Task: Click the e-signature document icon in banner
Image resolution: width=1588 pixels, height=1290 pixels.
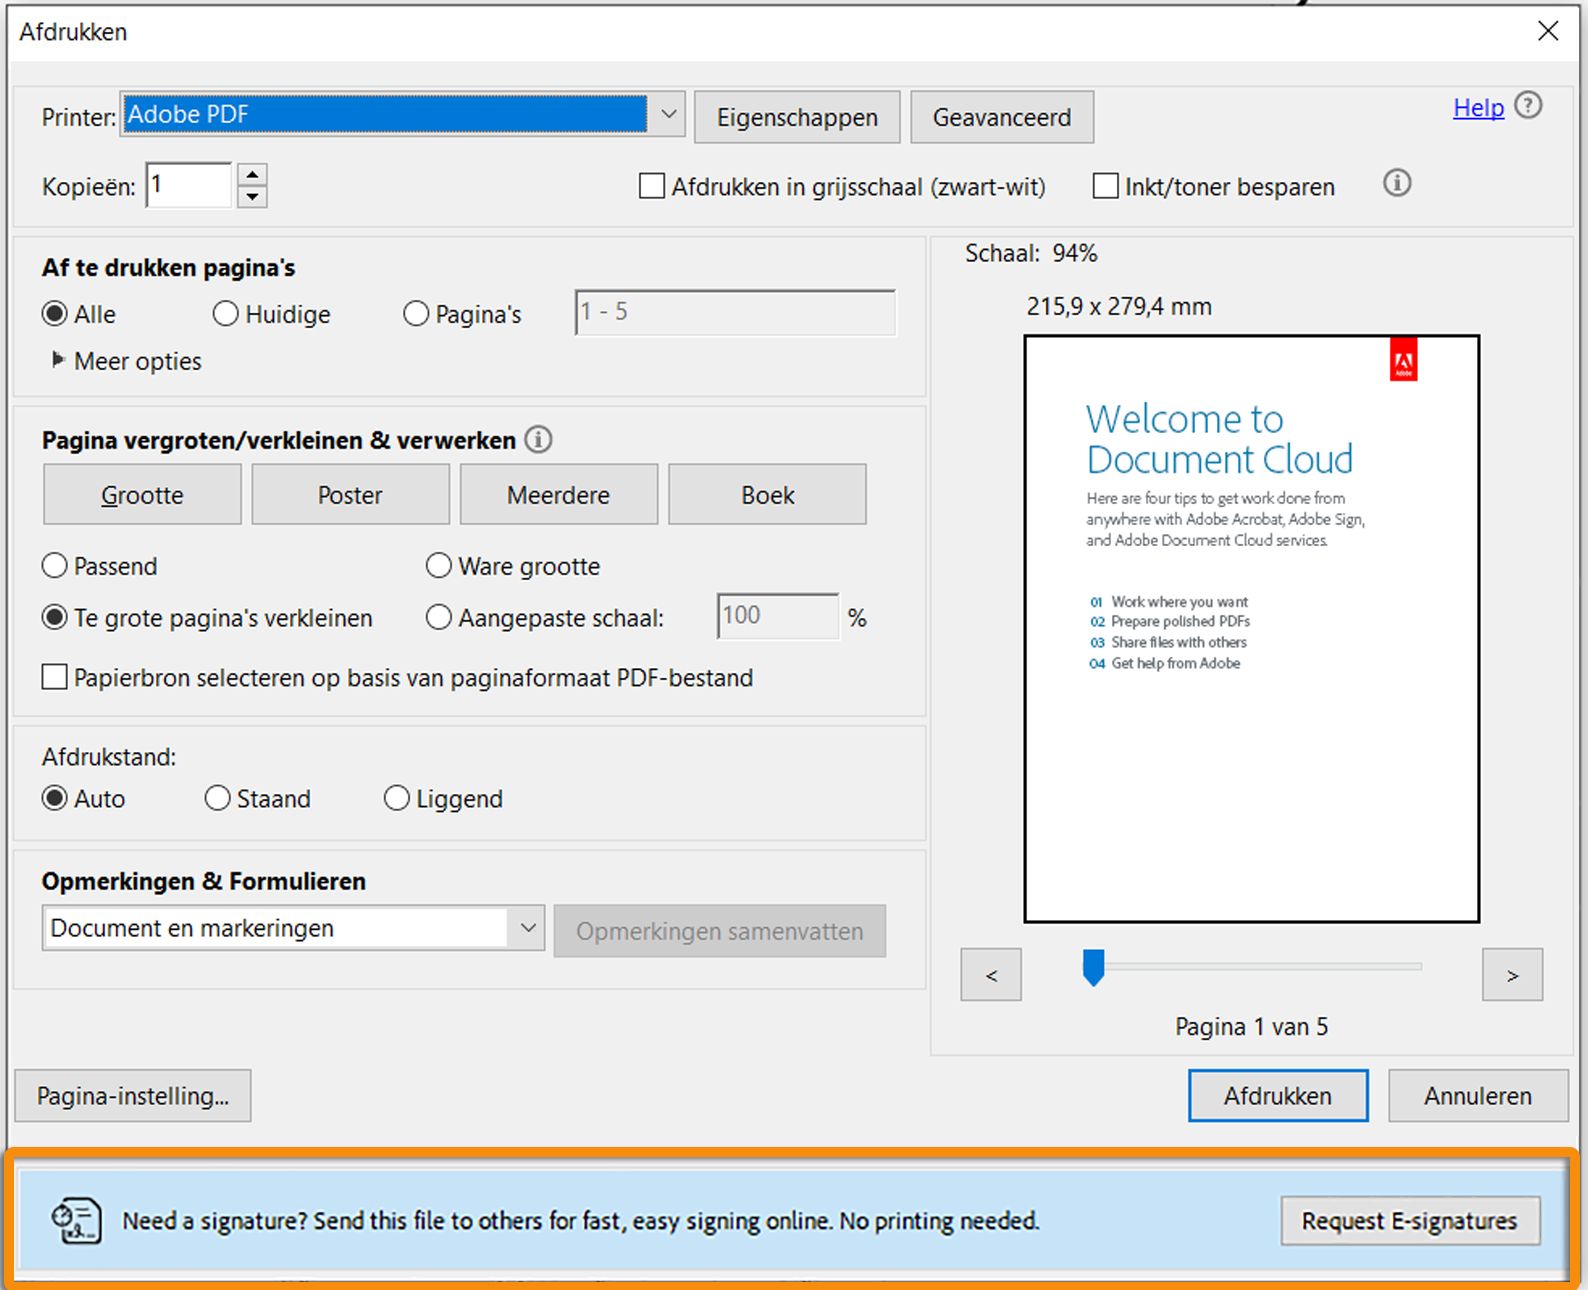Action: [76, 1220]
